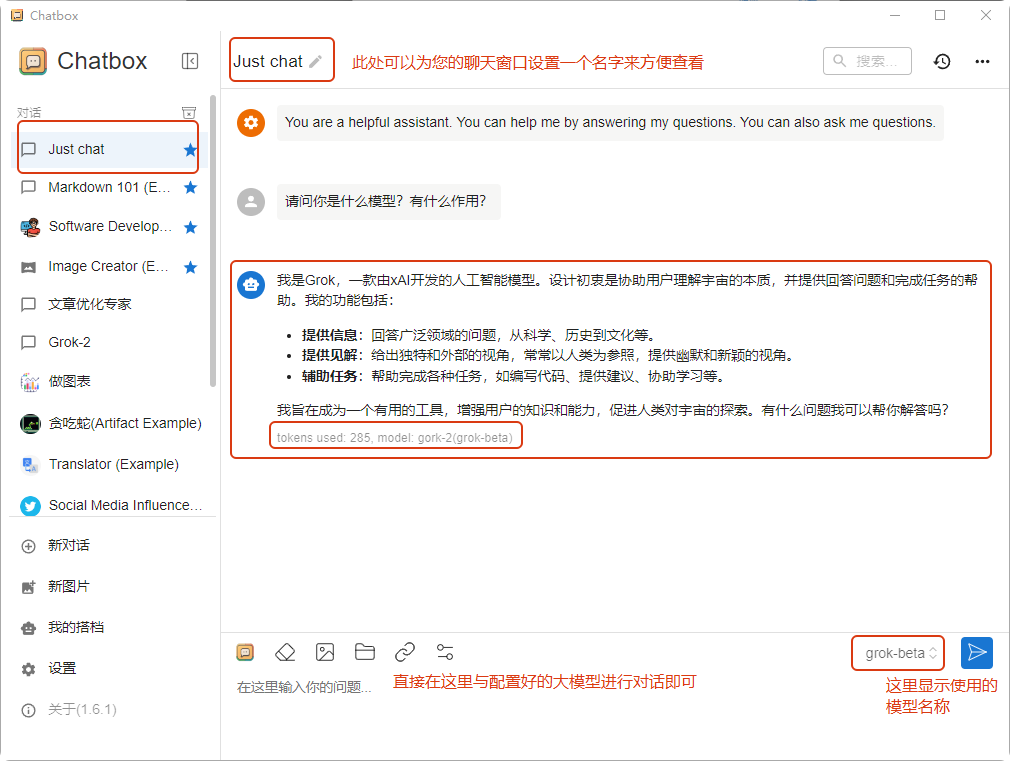Screen dimensions: 1010x761
Task: Click the 辅助任务 bullet line
Action: click(x=513, y=376)
